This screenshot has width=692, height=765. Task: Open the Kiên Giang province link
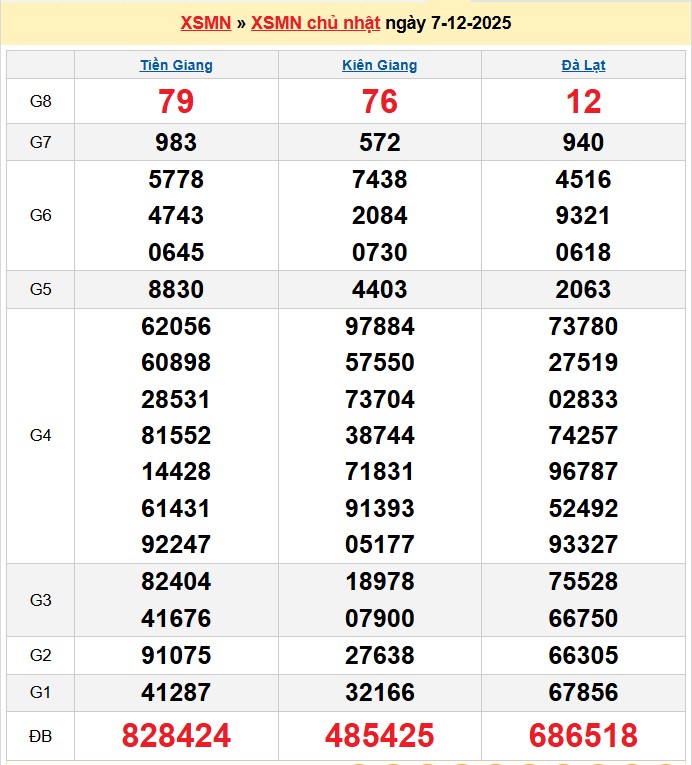(379, 65)
